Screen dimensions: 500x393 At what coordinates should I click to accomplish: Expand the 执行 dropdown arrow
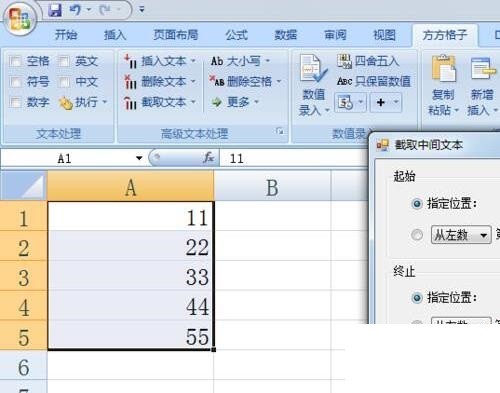tap(105, 101)
